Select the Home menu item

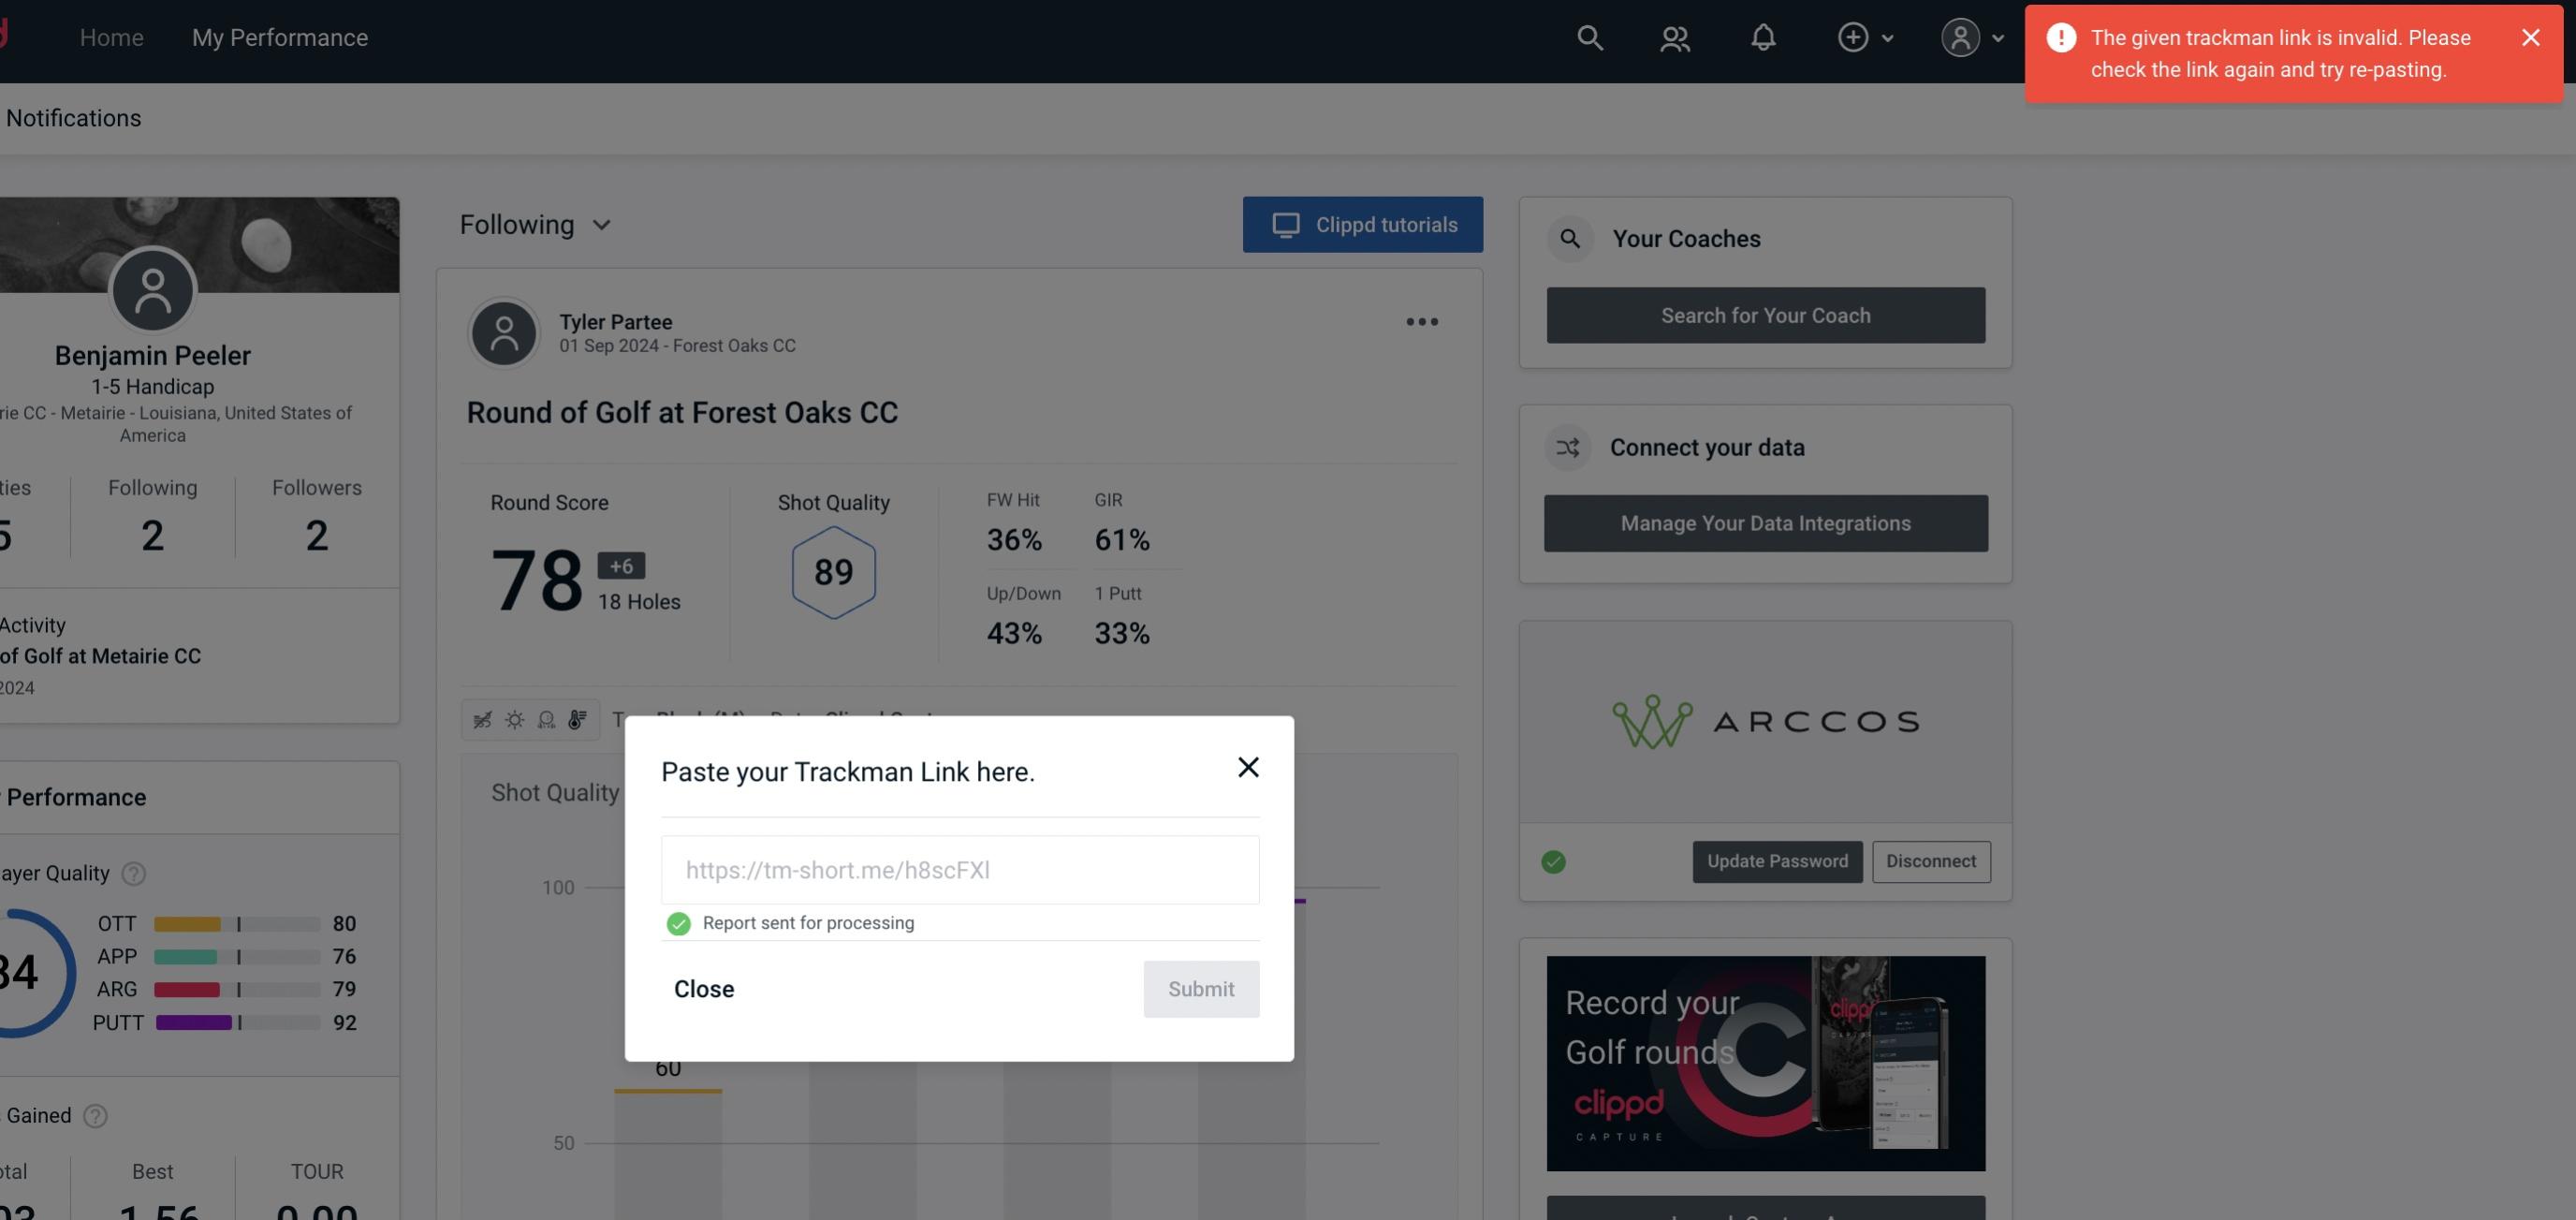click(x=111, y=37)
